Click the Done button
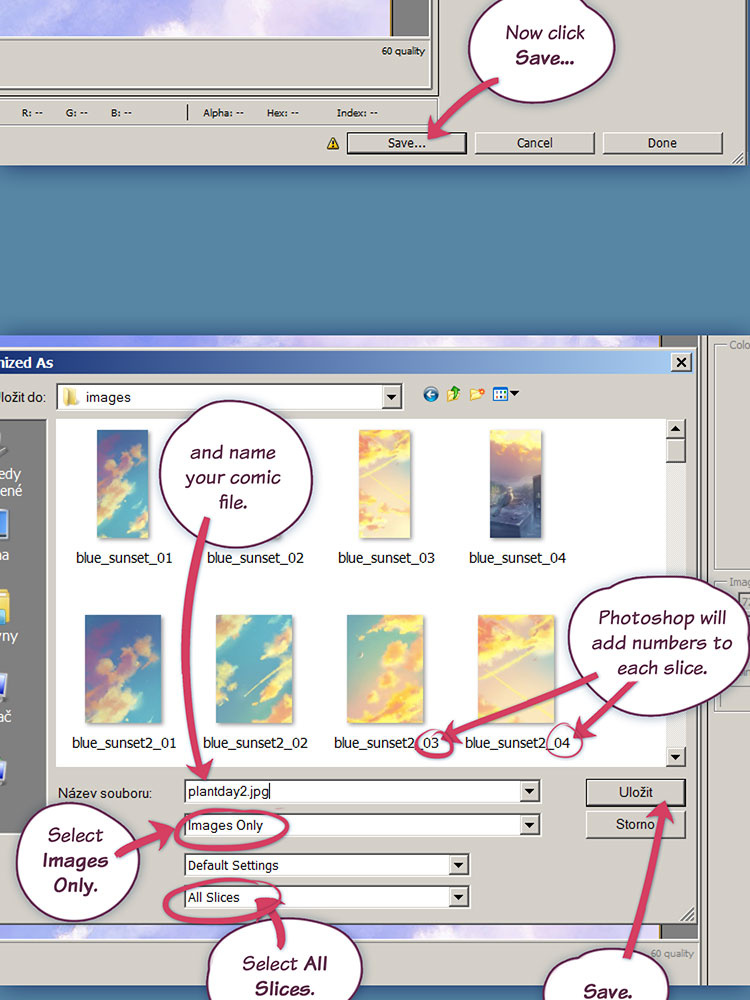 point(662,143)
